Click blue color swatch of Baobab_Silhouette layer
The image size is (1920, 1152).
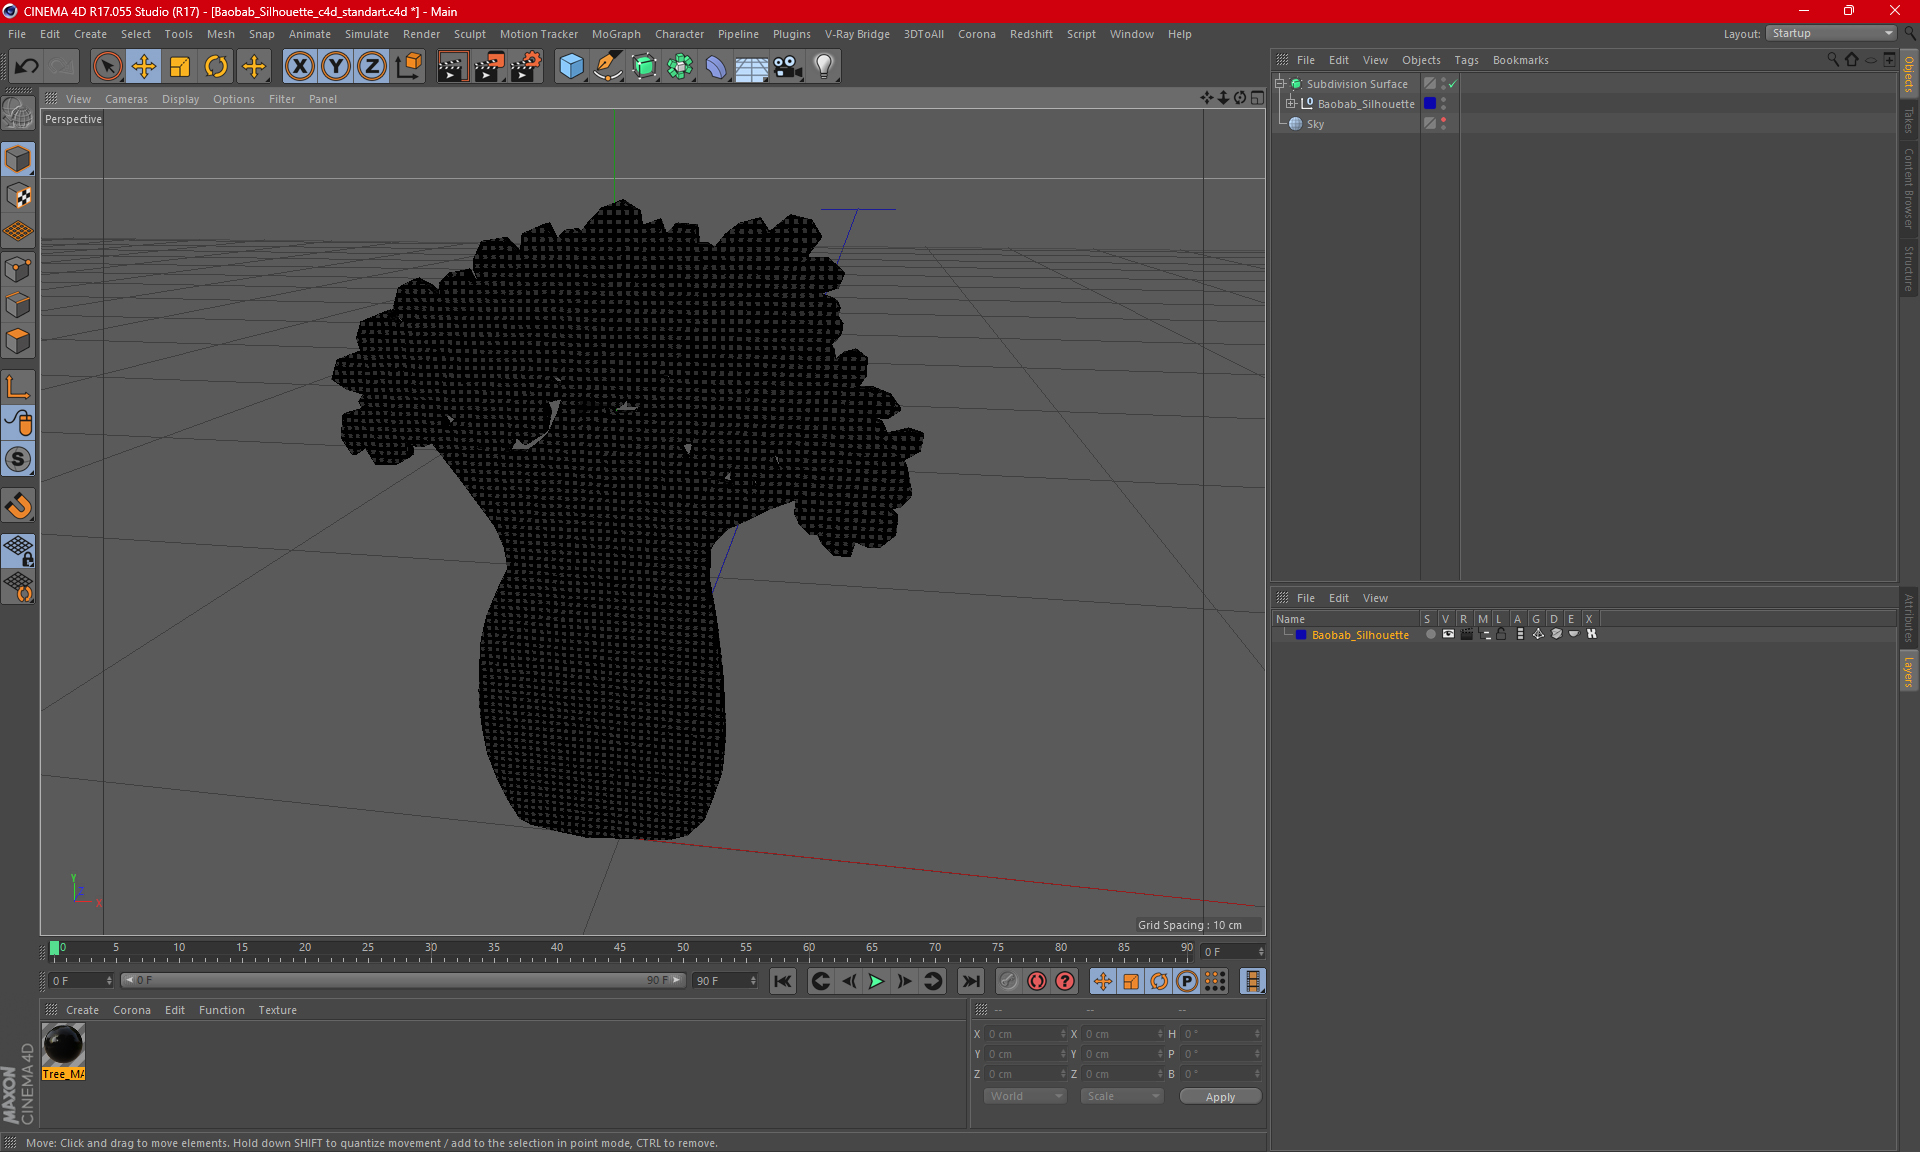pos(1301,635)
